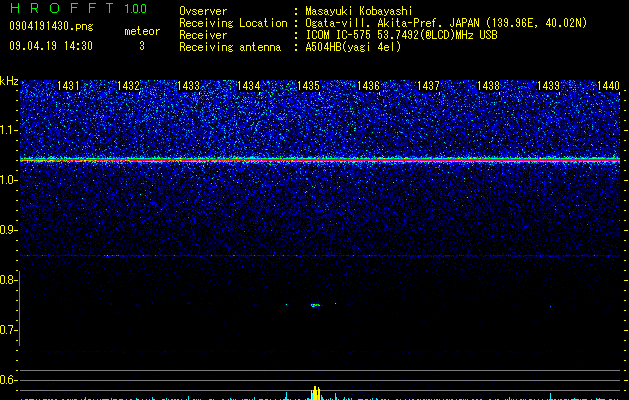Click the A504HB yagi antenna text

tap(353, 47)
